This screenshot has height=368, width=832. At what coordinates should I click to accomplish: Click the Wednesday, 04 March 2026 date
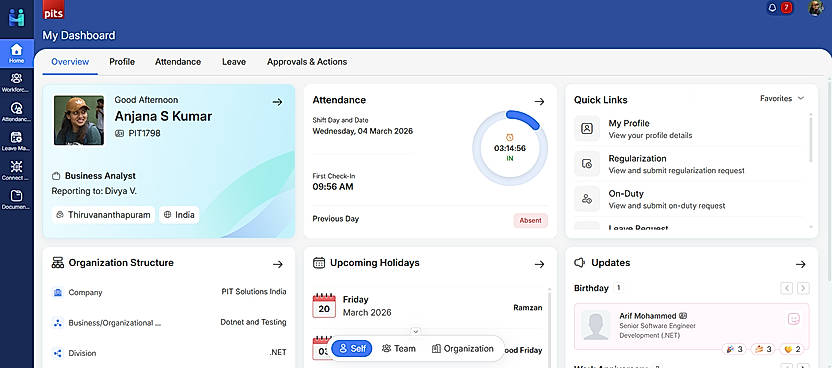(362, 131)
